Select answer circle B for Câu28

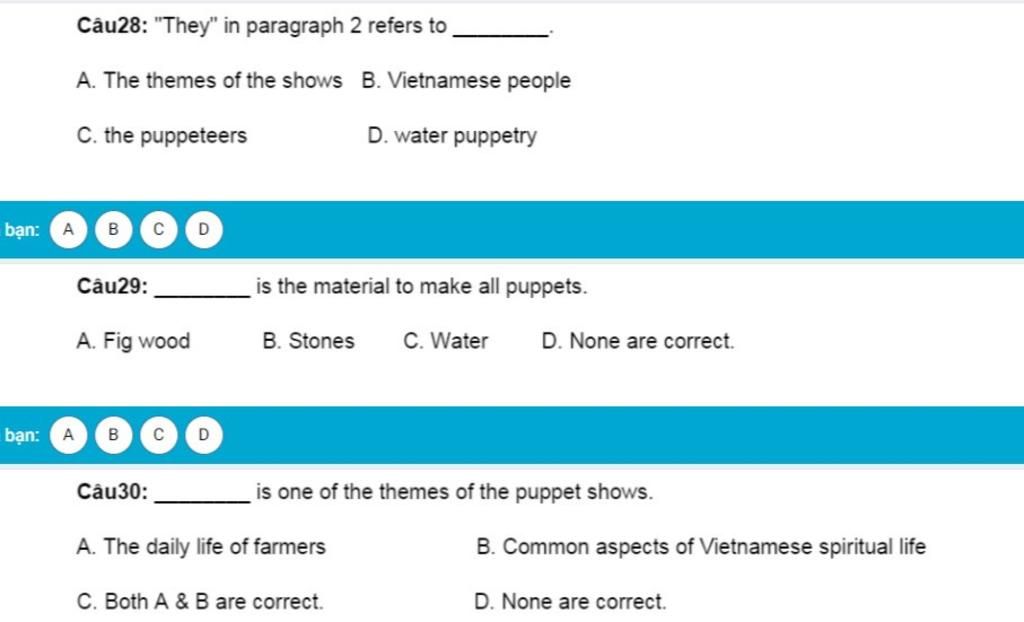pos(113,230)
